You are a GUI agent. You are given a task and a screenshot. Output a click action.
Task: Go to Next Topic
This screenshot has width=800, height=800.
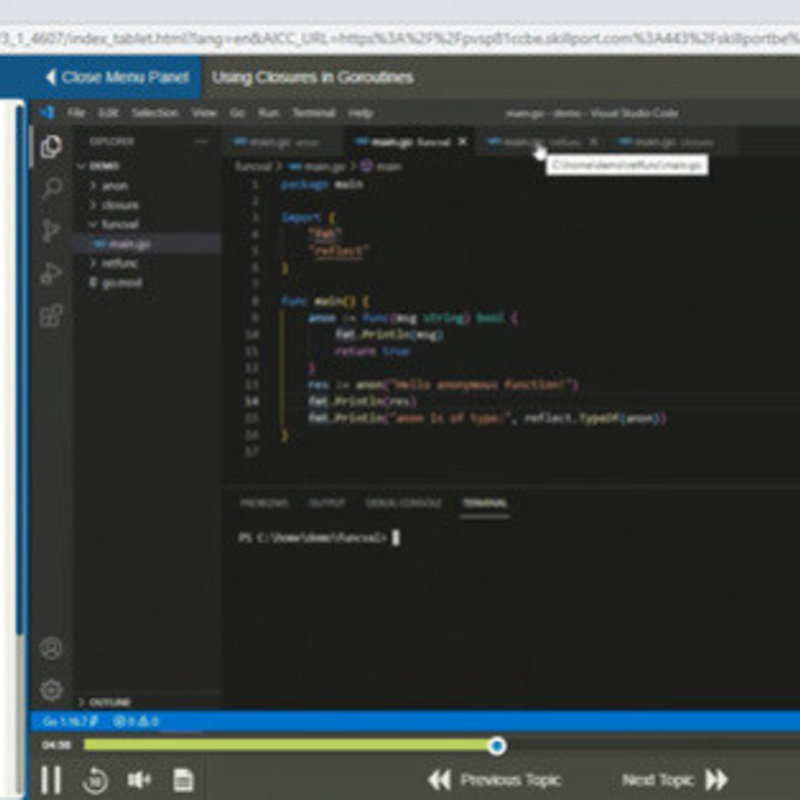pyautogui.click(x=675, y=780)
